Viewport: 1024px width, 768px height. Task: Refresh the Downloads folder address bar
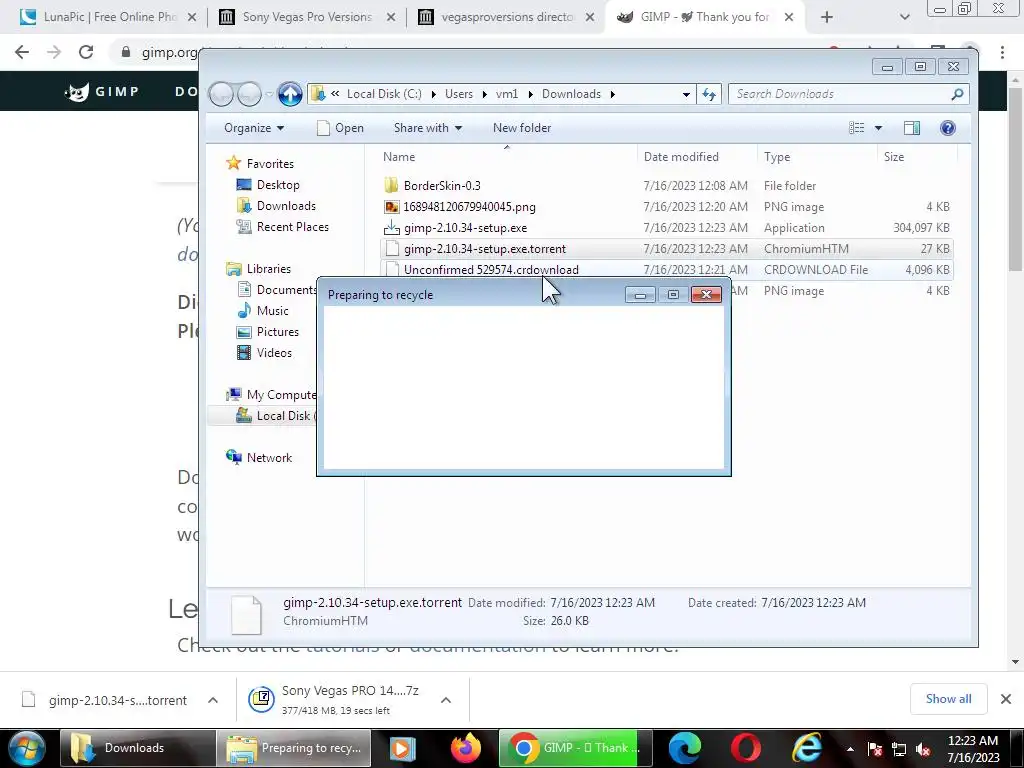coord(709,94)
